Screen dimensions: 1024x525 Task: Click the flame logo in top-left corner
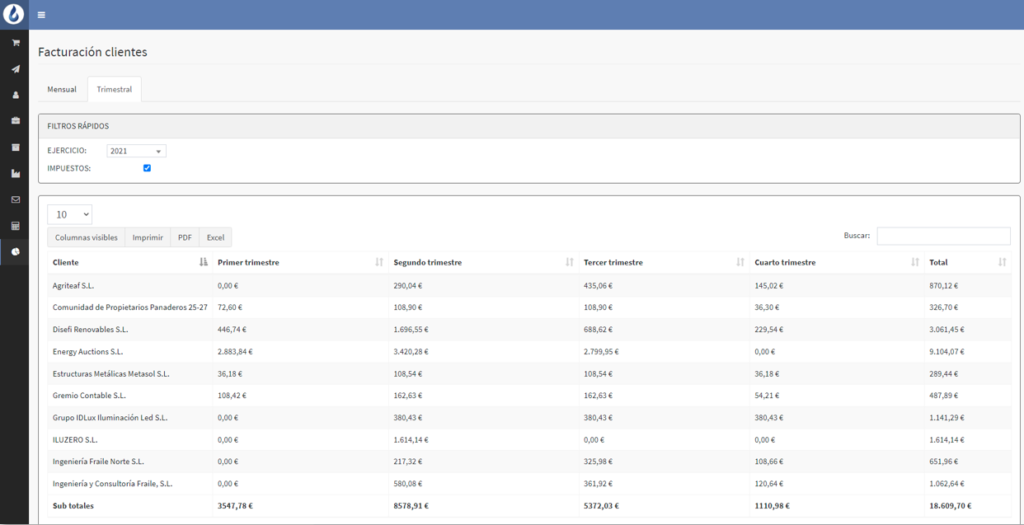(14, 15)
